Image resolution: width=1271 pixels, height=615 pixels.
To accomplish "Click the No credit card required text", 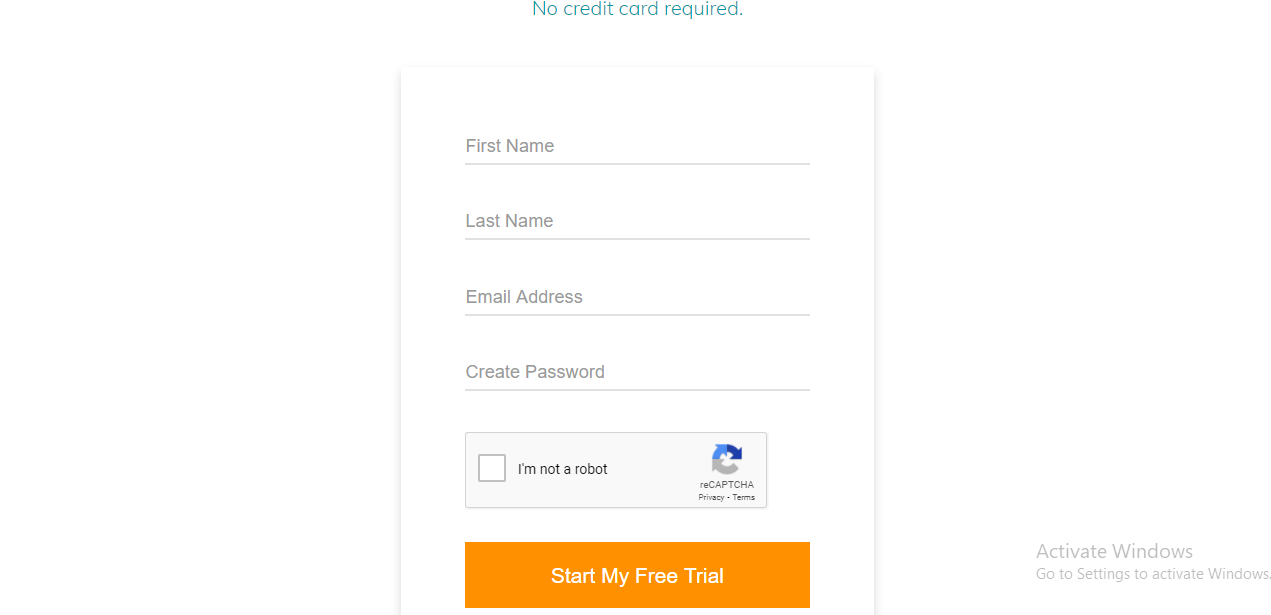I will 637,10.
